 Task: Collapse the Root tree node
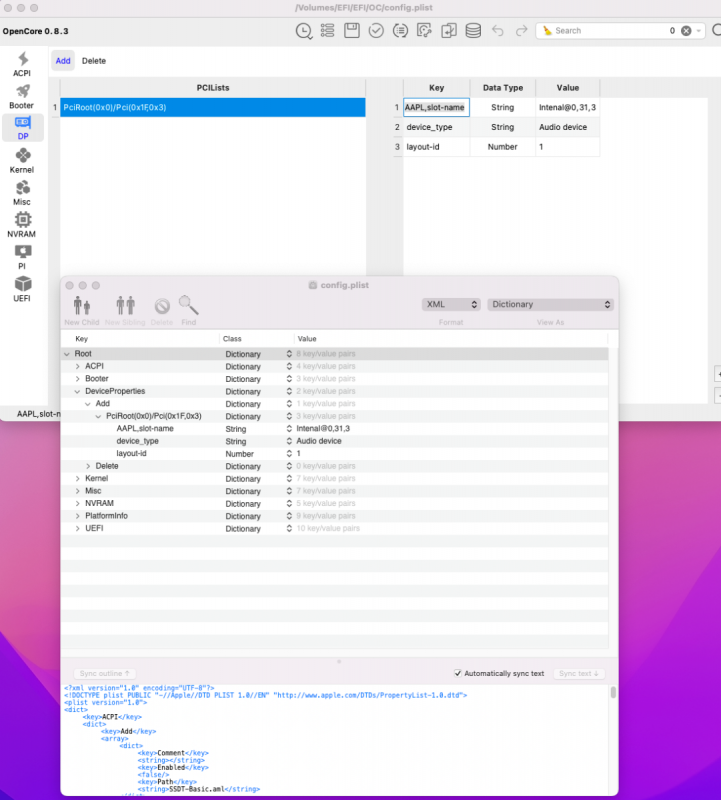(x=67, y=354)
